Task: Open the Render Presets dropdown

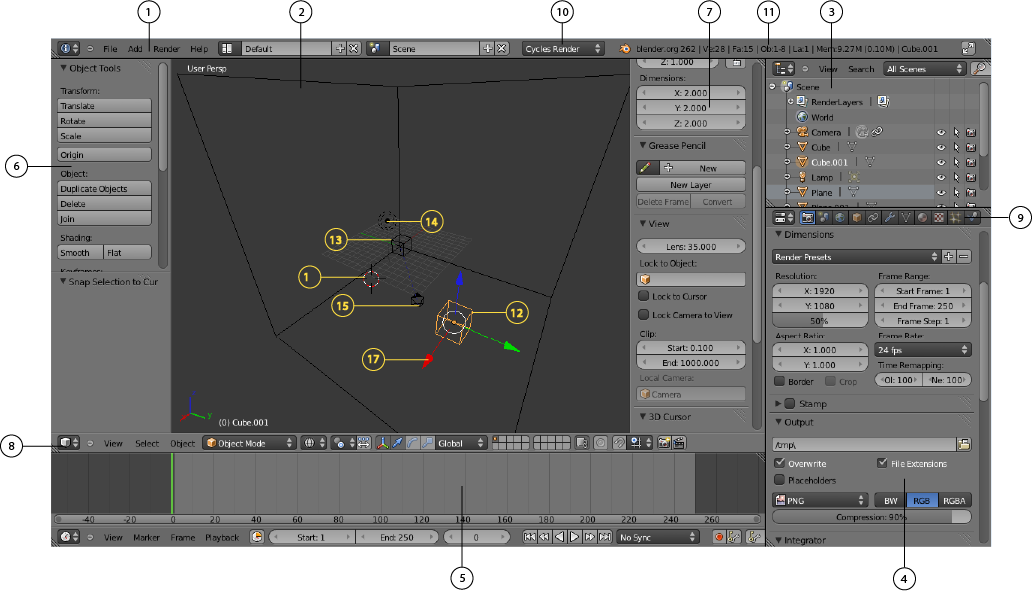Action: (x=856, y=257)
